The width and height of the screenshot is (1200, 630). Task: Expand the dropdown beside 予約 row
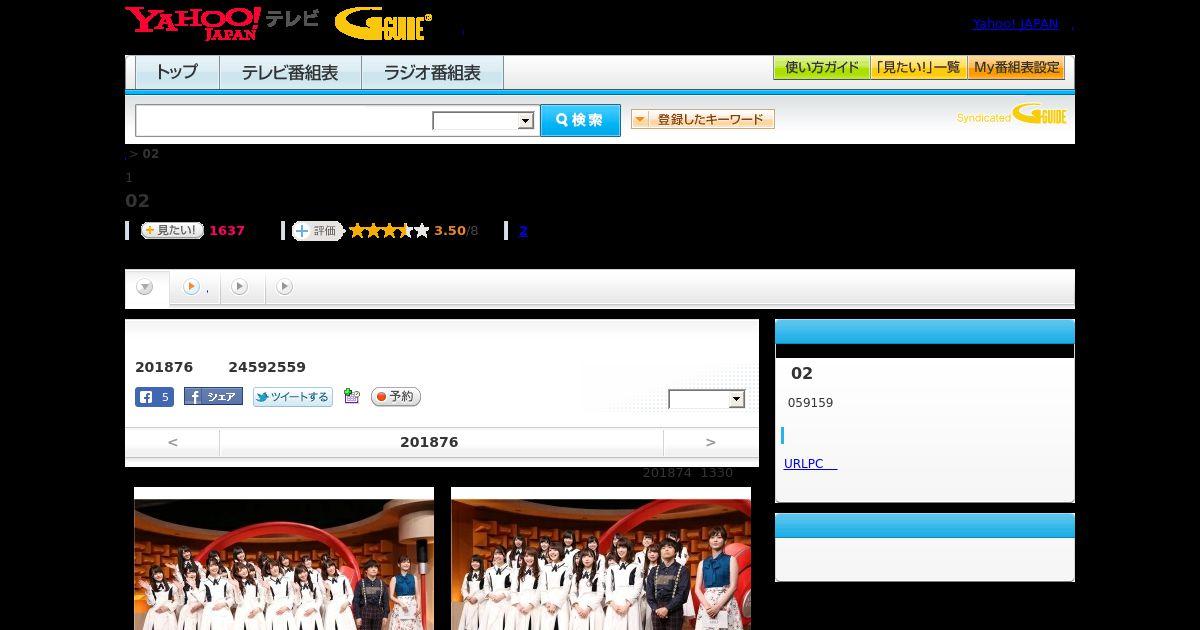(x=707, y=399)
